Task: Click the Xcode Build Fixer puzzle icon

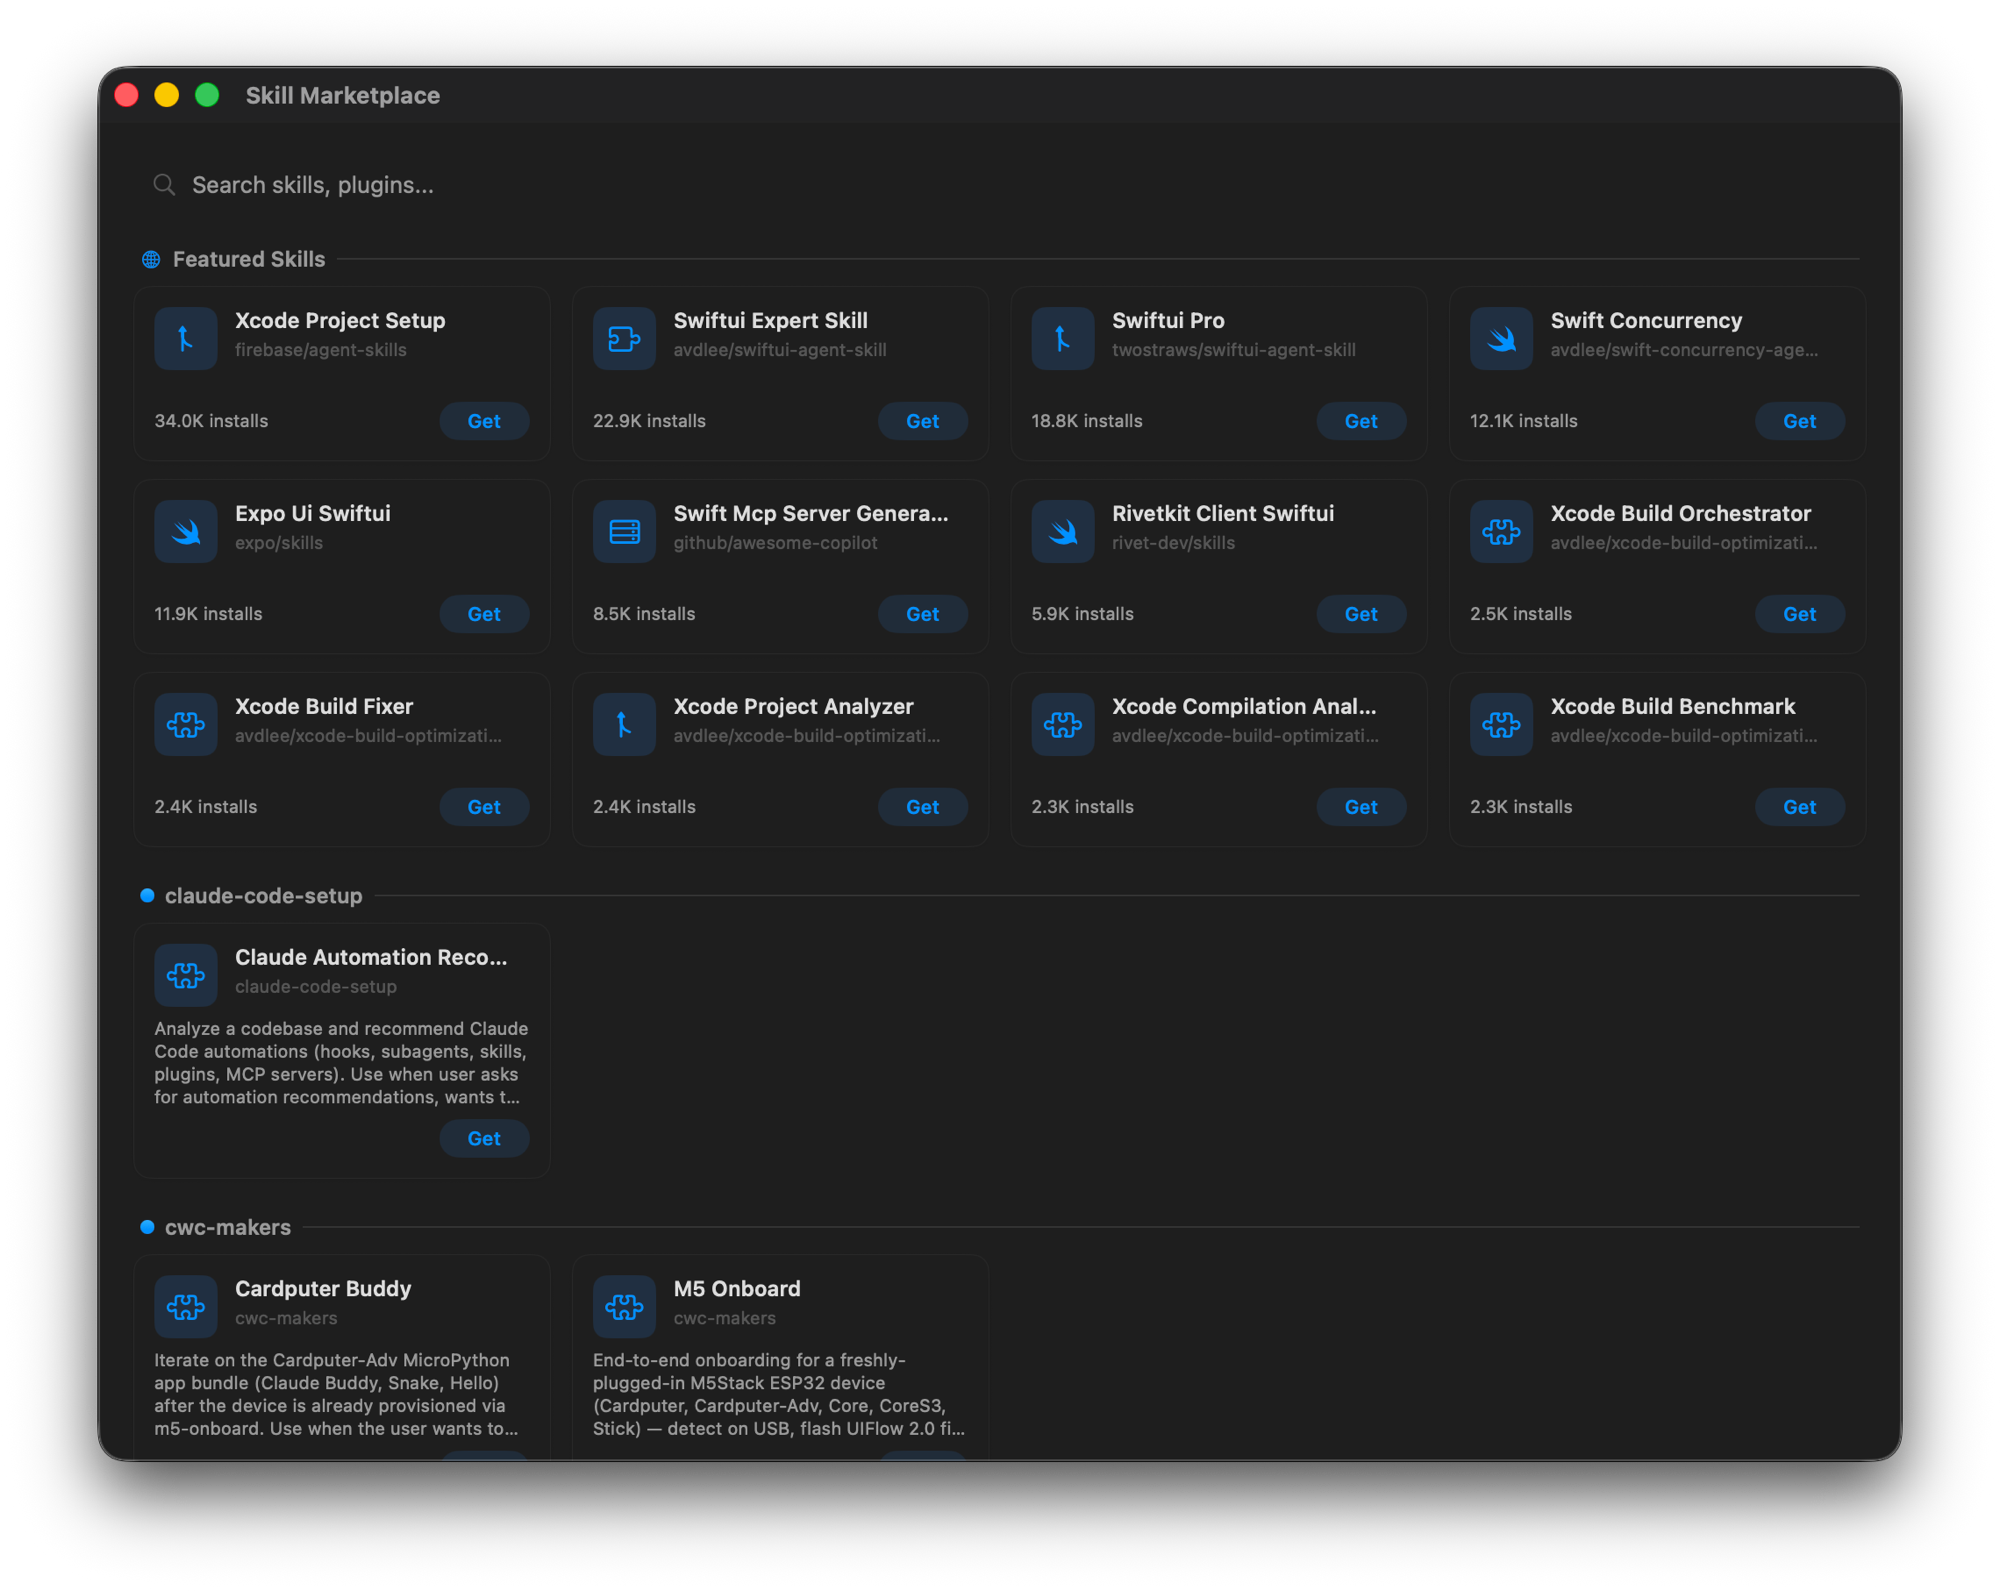Action: pos(185,724)
